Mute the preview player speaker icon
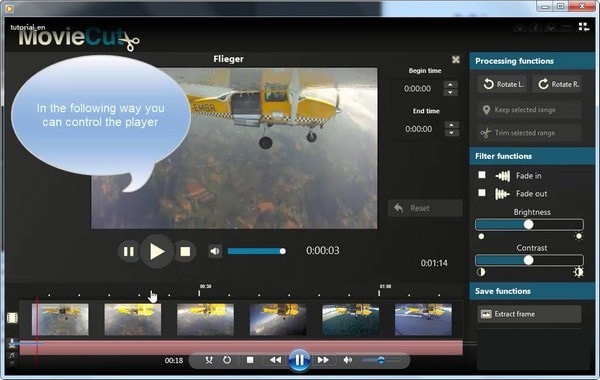 (x=215, y=251)
